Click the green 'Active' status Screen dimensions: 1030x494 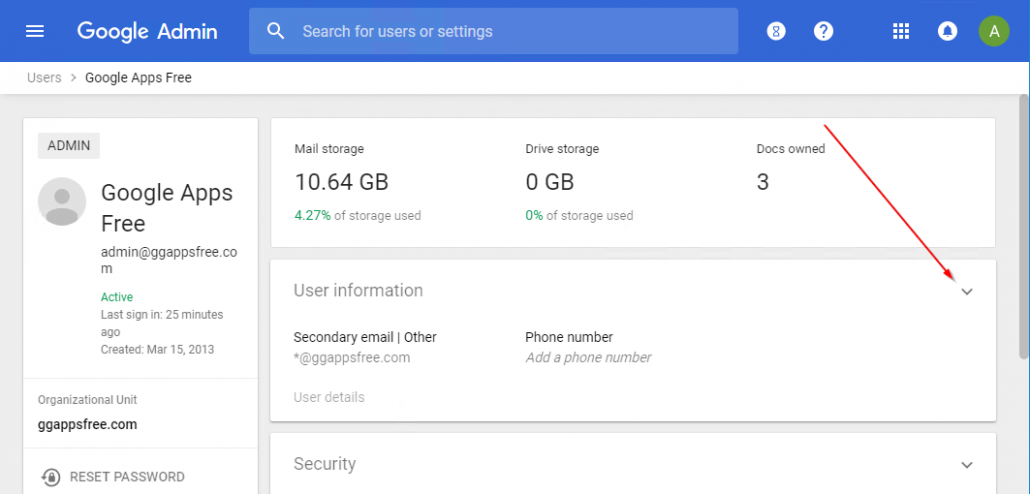(117, 297)
